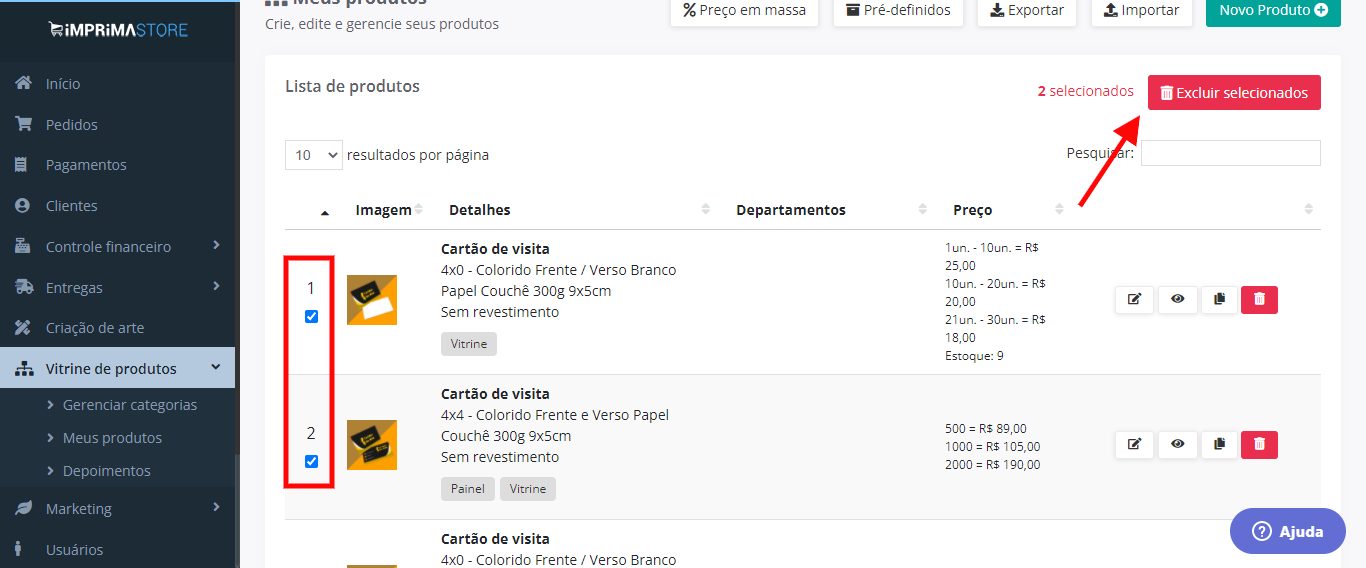Image resolution: width=1366 pixels, height=568 pixels.
Task: Click the eye preview icon for product 2
Action: pyautogui.click(x=1177, y=444)
